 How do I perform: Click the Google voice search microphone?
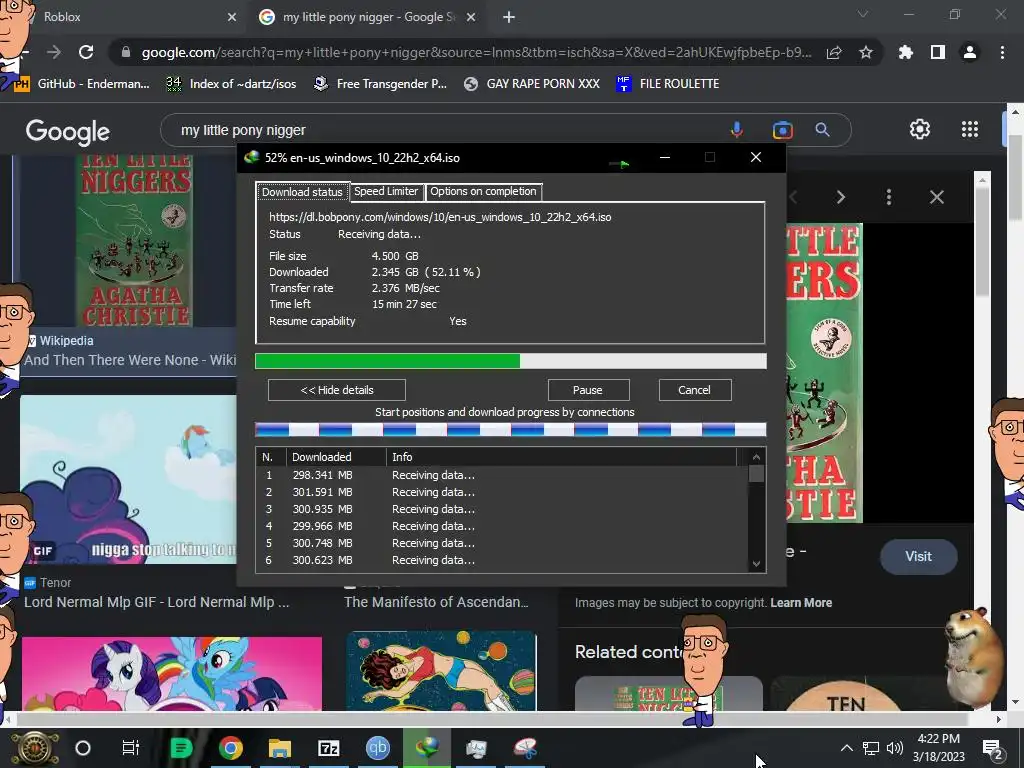click(x=737, y=130)
